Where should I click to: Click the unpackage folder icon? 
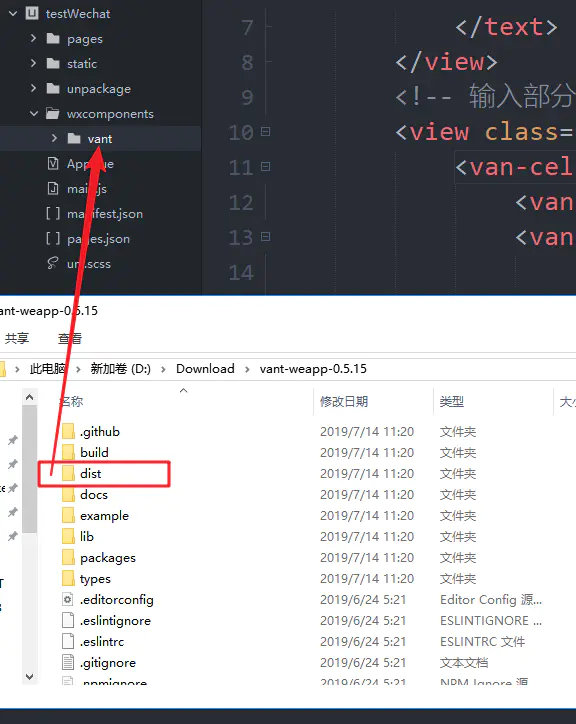tap(53, 88)
